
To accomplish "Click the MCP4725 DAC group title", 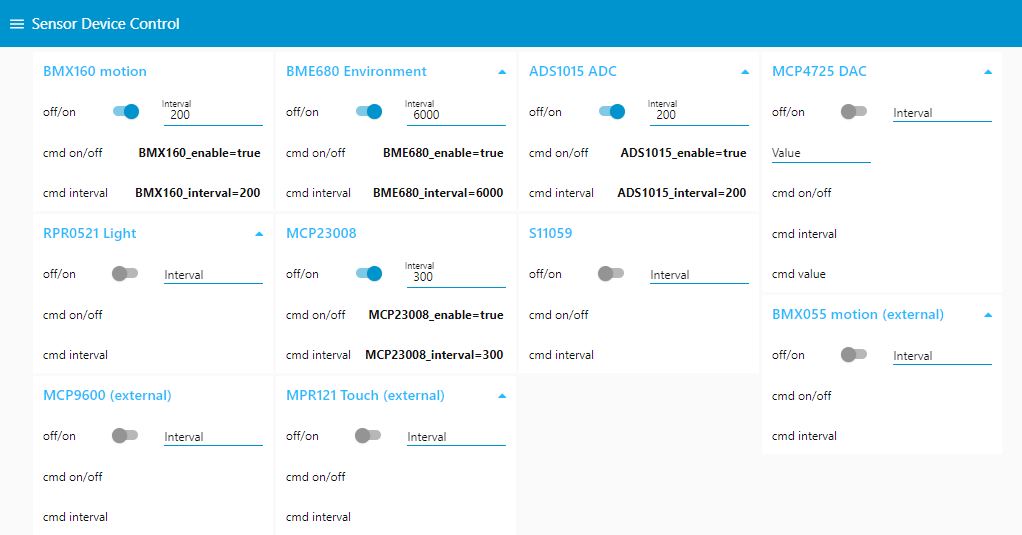I will (819, 71).
